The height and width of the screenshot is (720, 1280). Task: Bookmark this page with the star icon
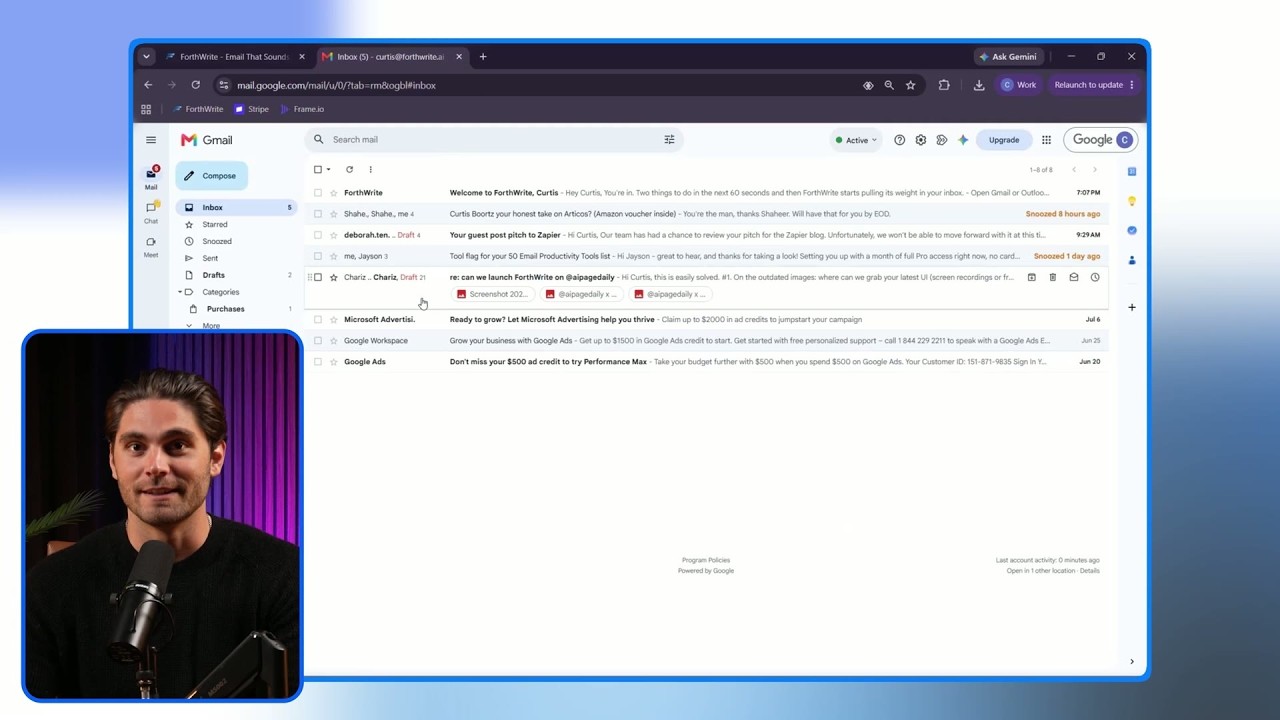pyautogui.click(x=910, y=85)
